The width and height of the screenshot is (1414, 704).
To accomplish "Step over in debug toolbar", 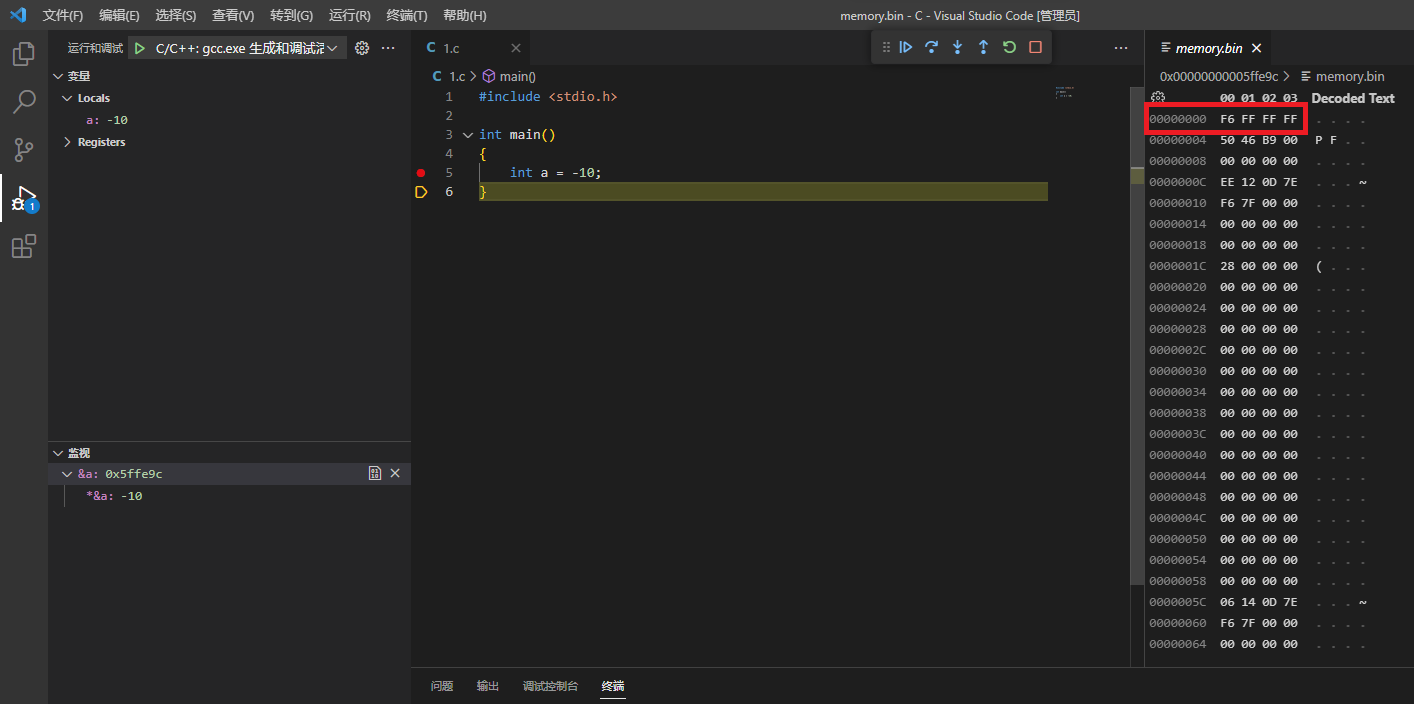I will click(x=932, y=47).
